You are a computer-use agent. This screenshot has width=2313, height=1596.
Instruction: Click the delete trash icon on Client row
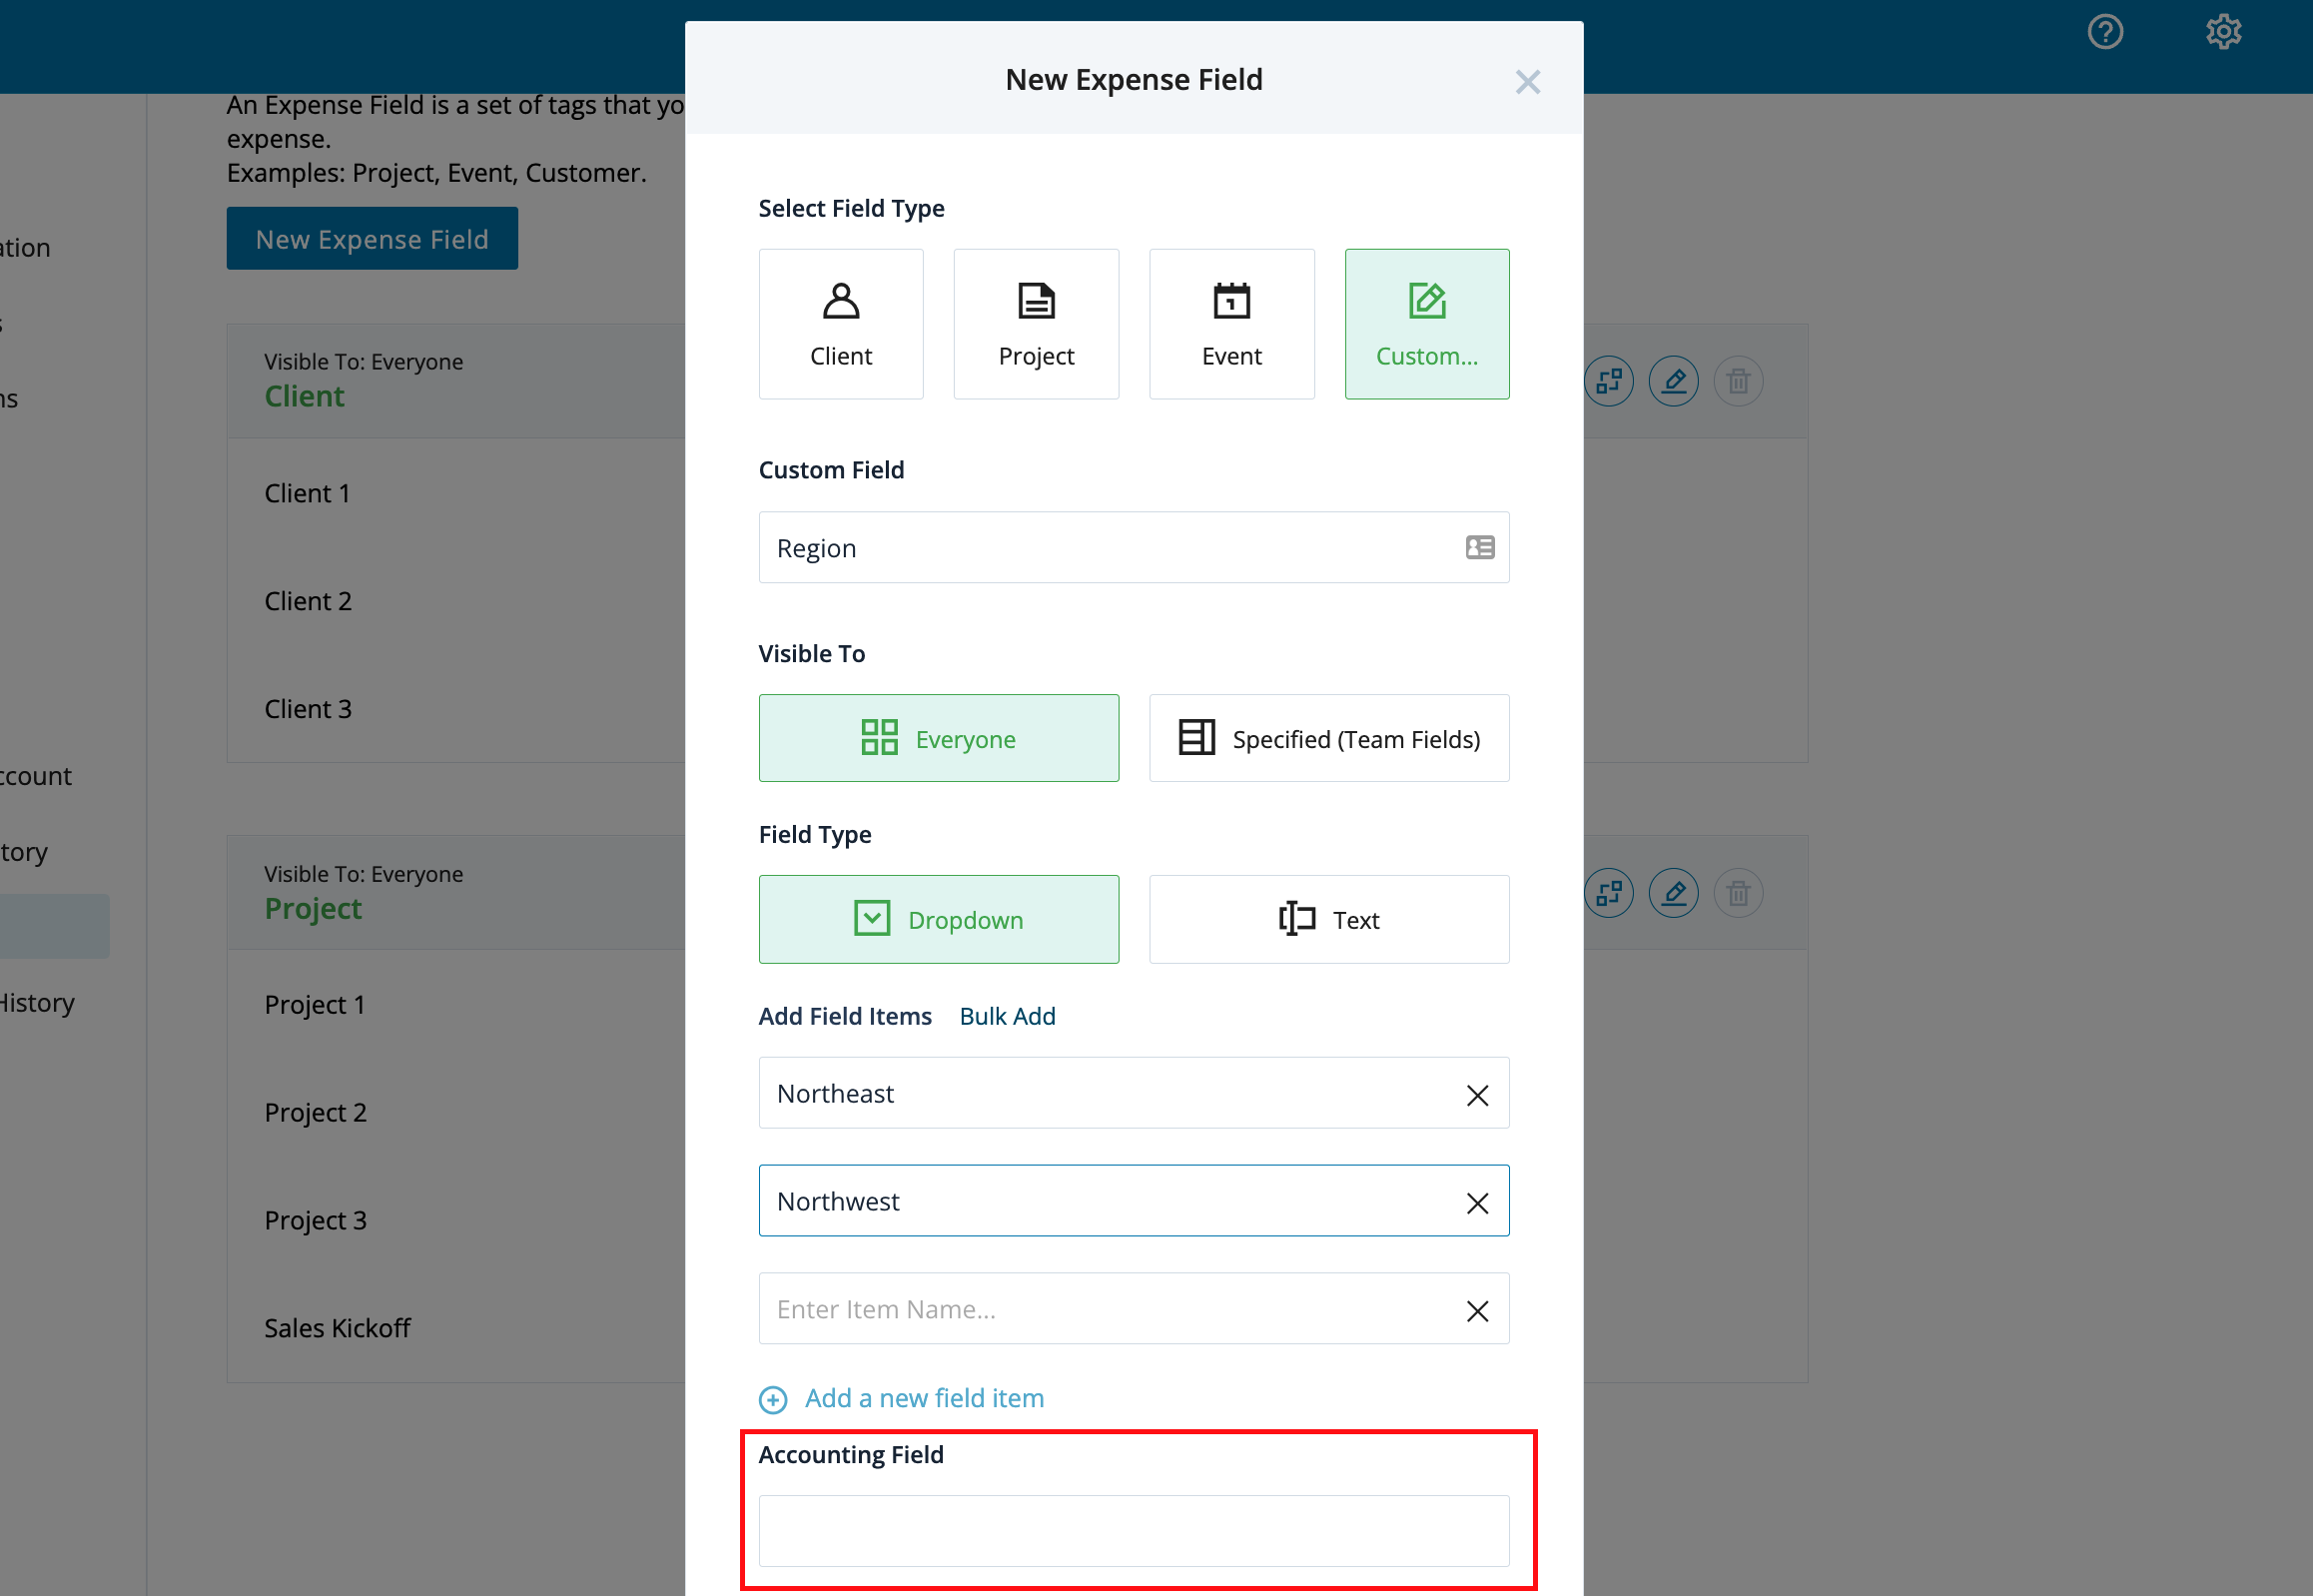[x=1739, y=380]
